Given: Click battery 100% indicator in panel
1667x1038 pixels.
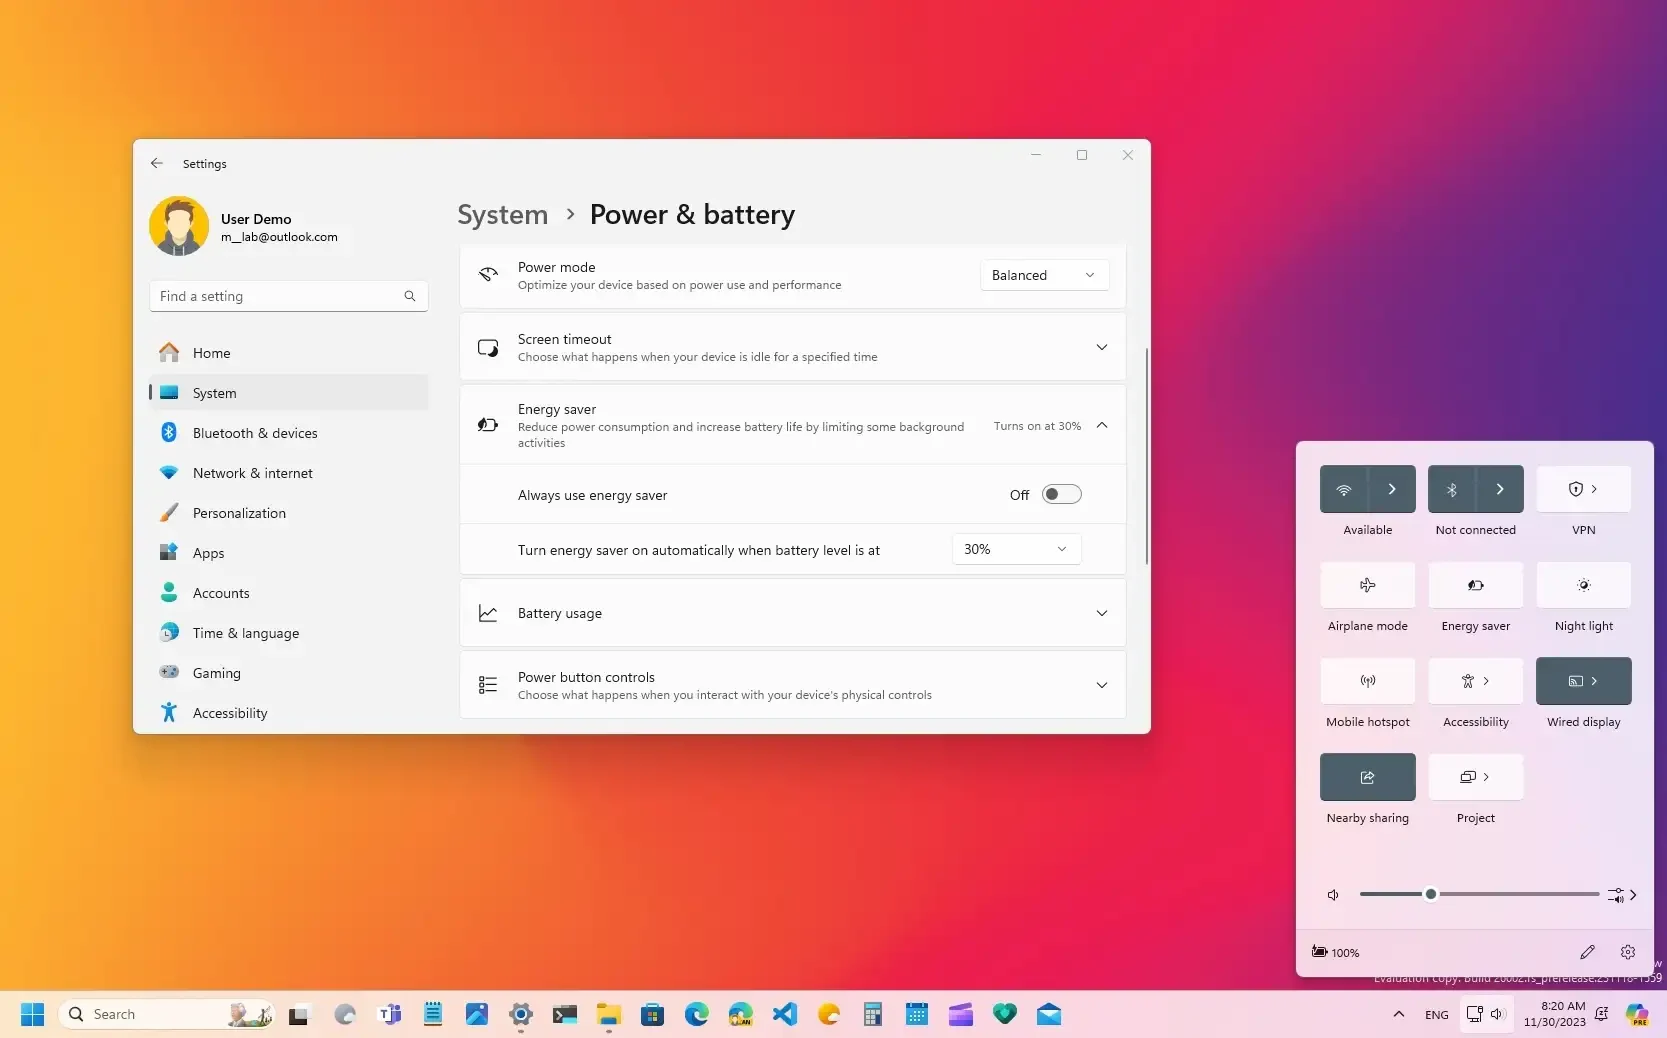Looking at the screenshot, I should 1336,952.
